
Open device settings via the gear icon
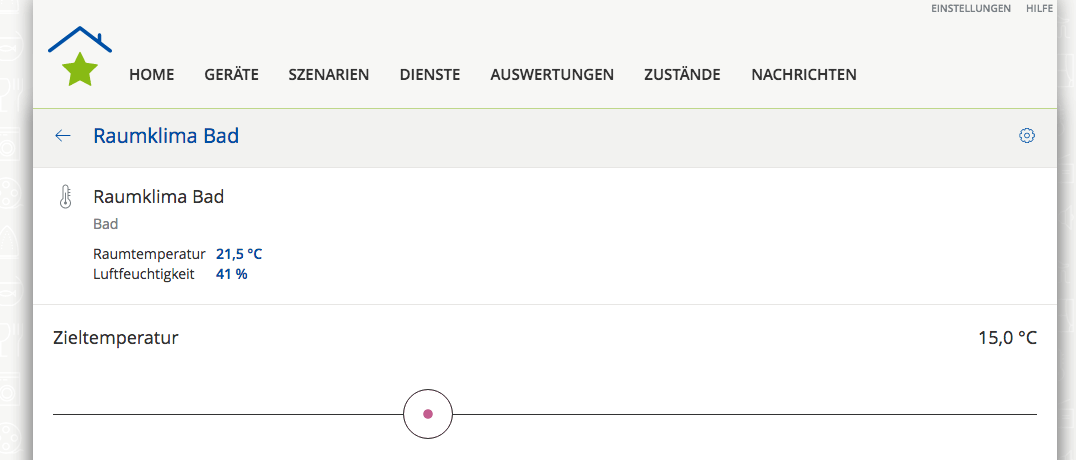tap(1027, 136)
